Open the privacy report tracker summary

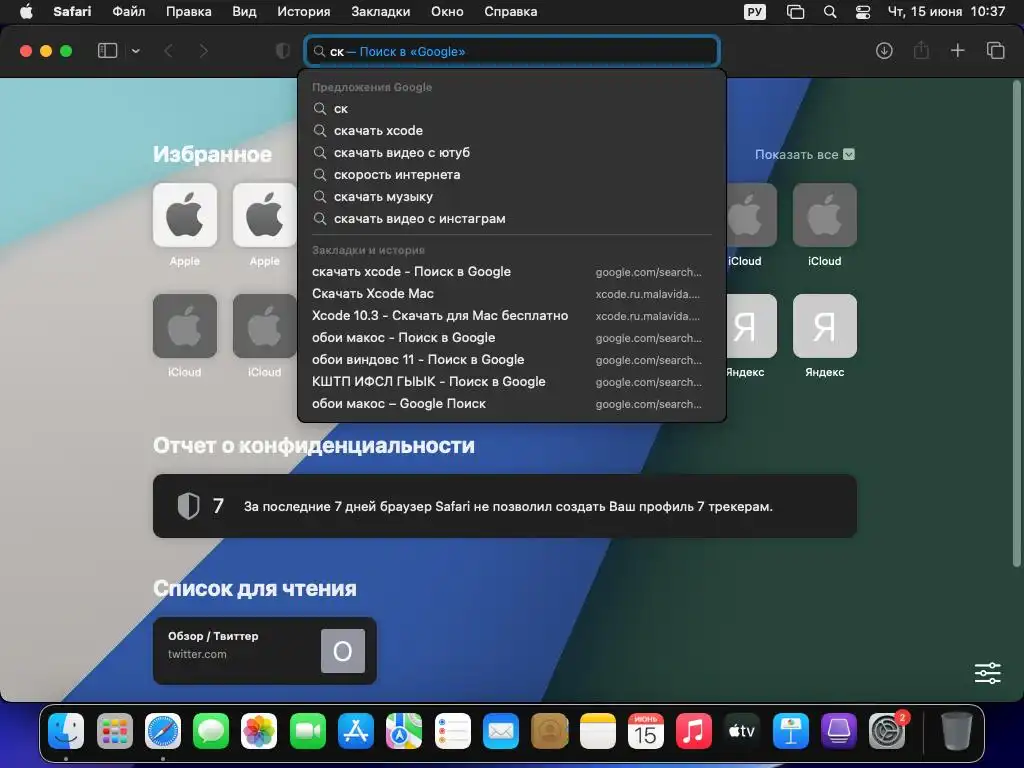click(505, 506)
